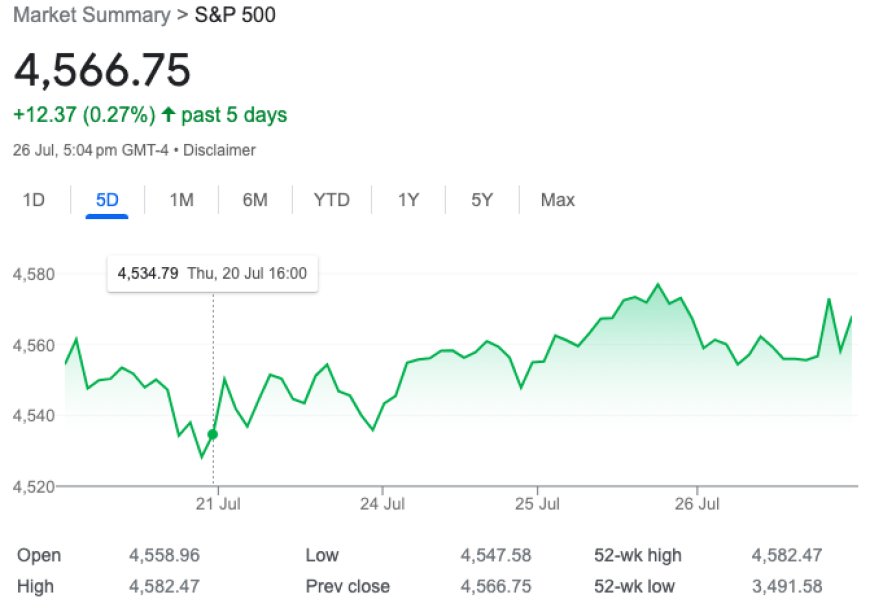The height and width of the screenshot is (612, 870).
Task: Select the 5D time range tab
Action: tap(107, 199)
